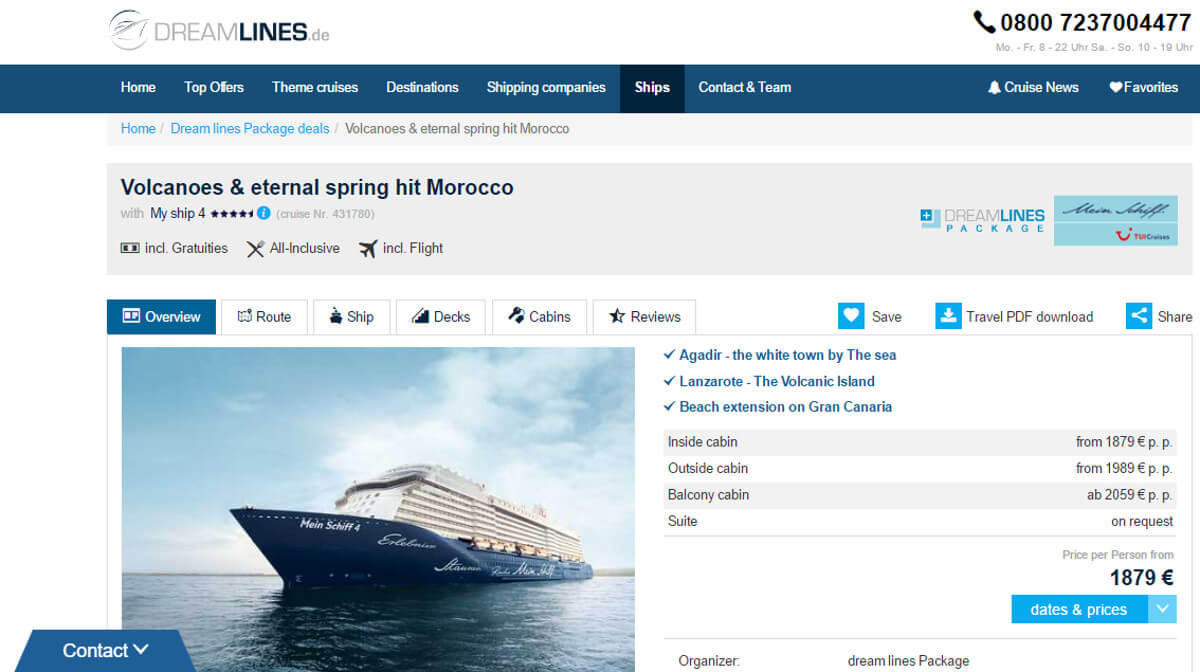Switch to the Decks tab
Screen dimensions: 1200x672
[440, 317]
